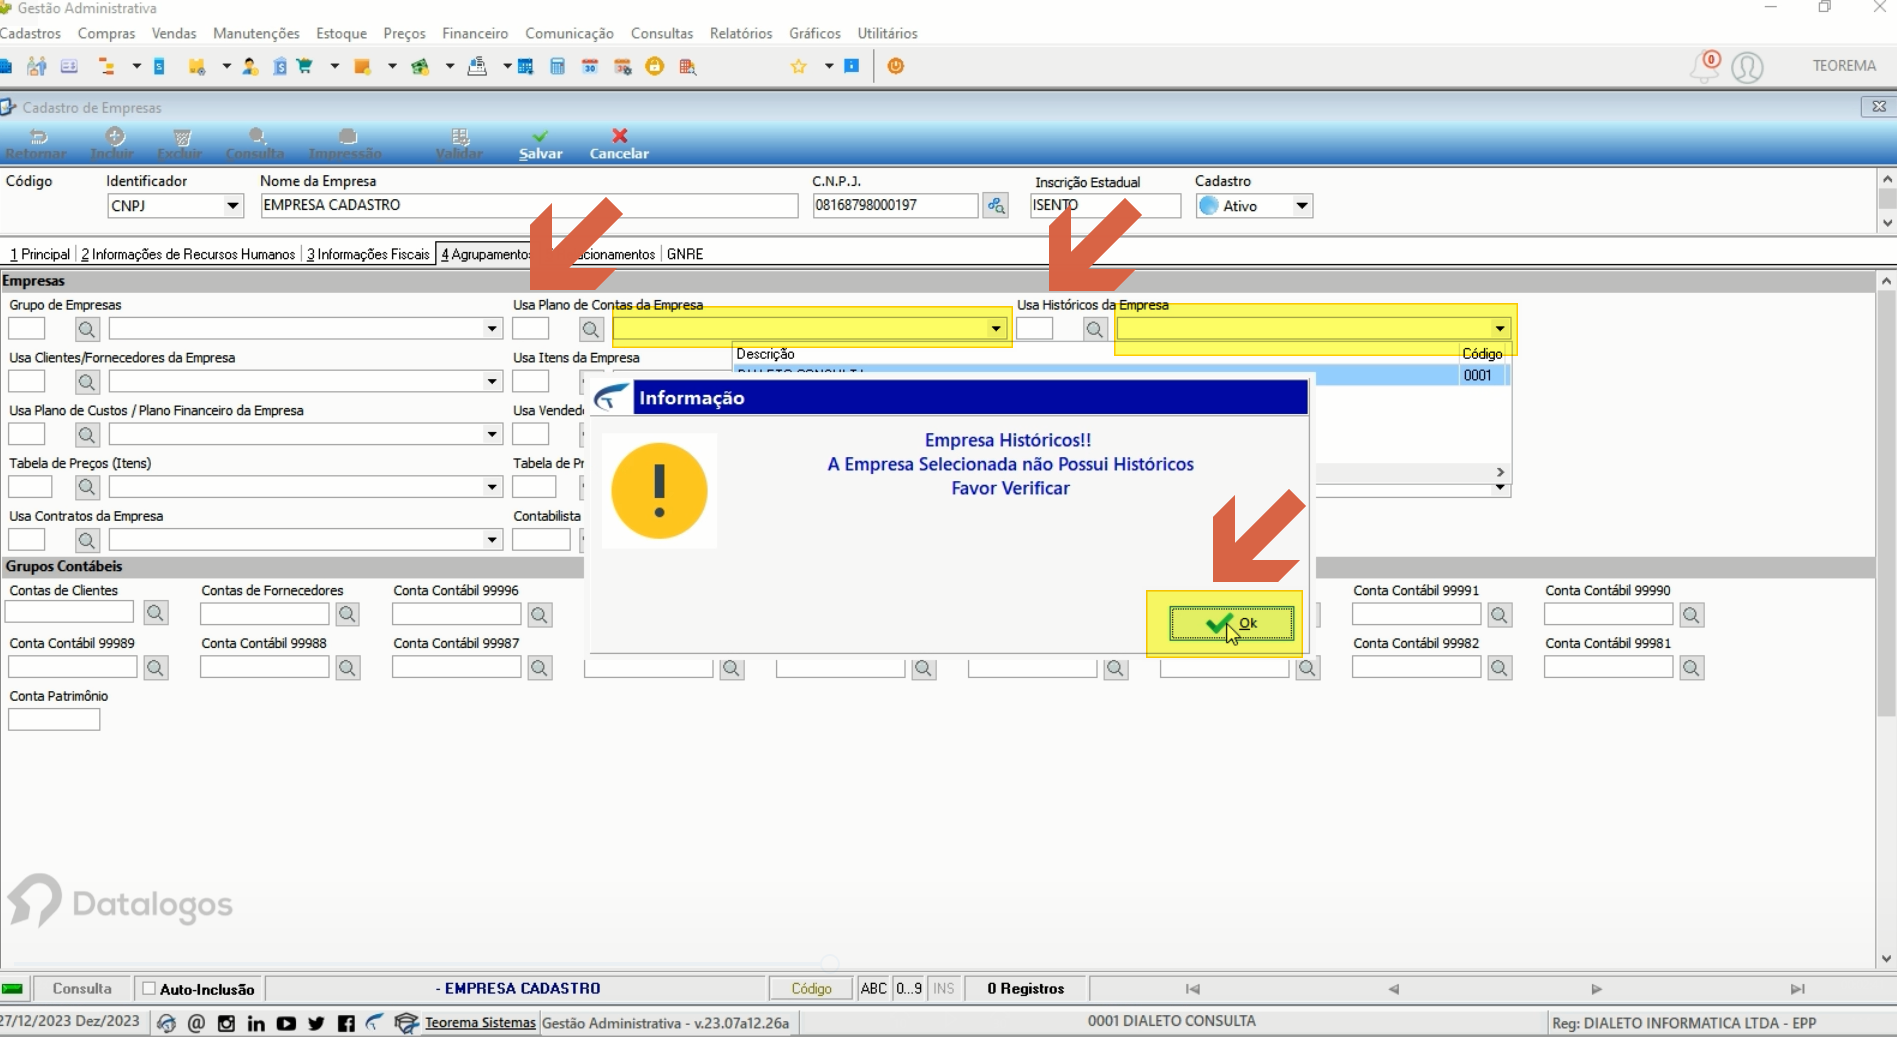Click the Salvar checkmark icon
Viewport: 1897px width, 1037px height.
click(x=540, y=136)
